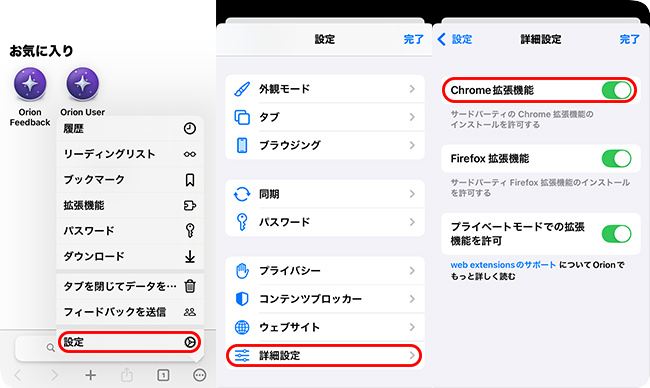Select ダウンロード menu entry
Screen dimensions: 650x388
coord(130,257)
